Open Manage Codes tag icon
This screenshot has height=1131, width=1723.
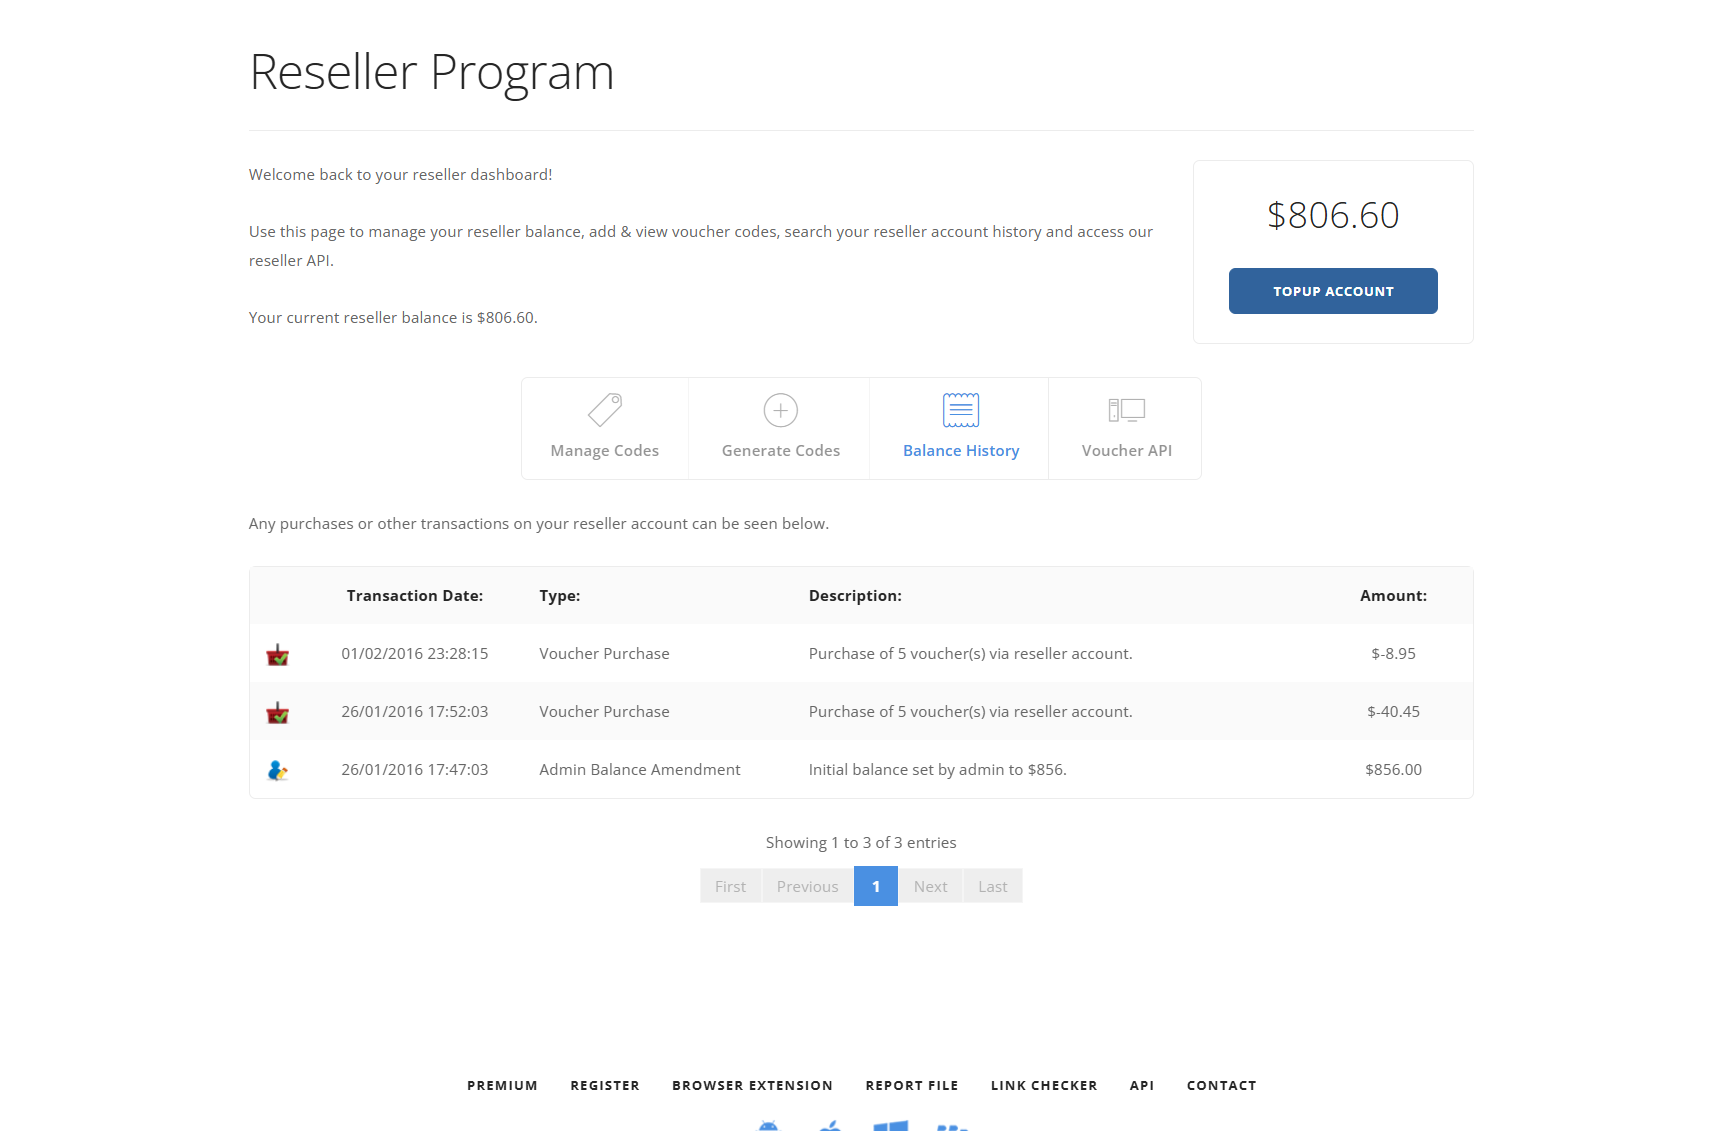605,410
